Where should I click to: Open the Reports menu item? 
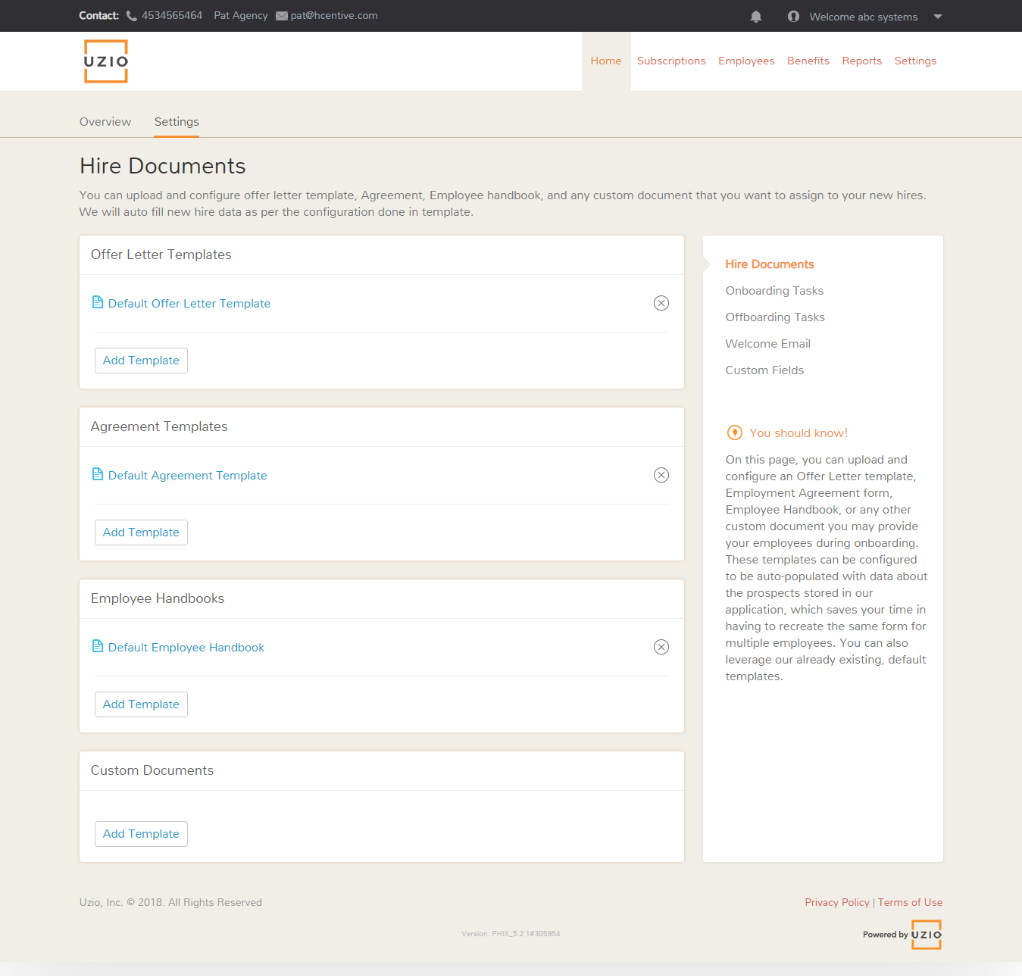tap(861, 61)
